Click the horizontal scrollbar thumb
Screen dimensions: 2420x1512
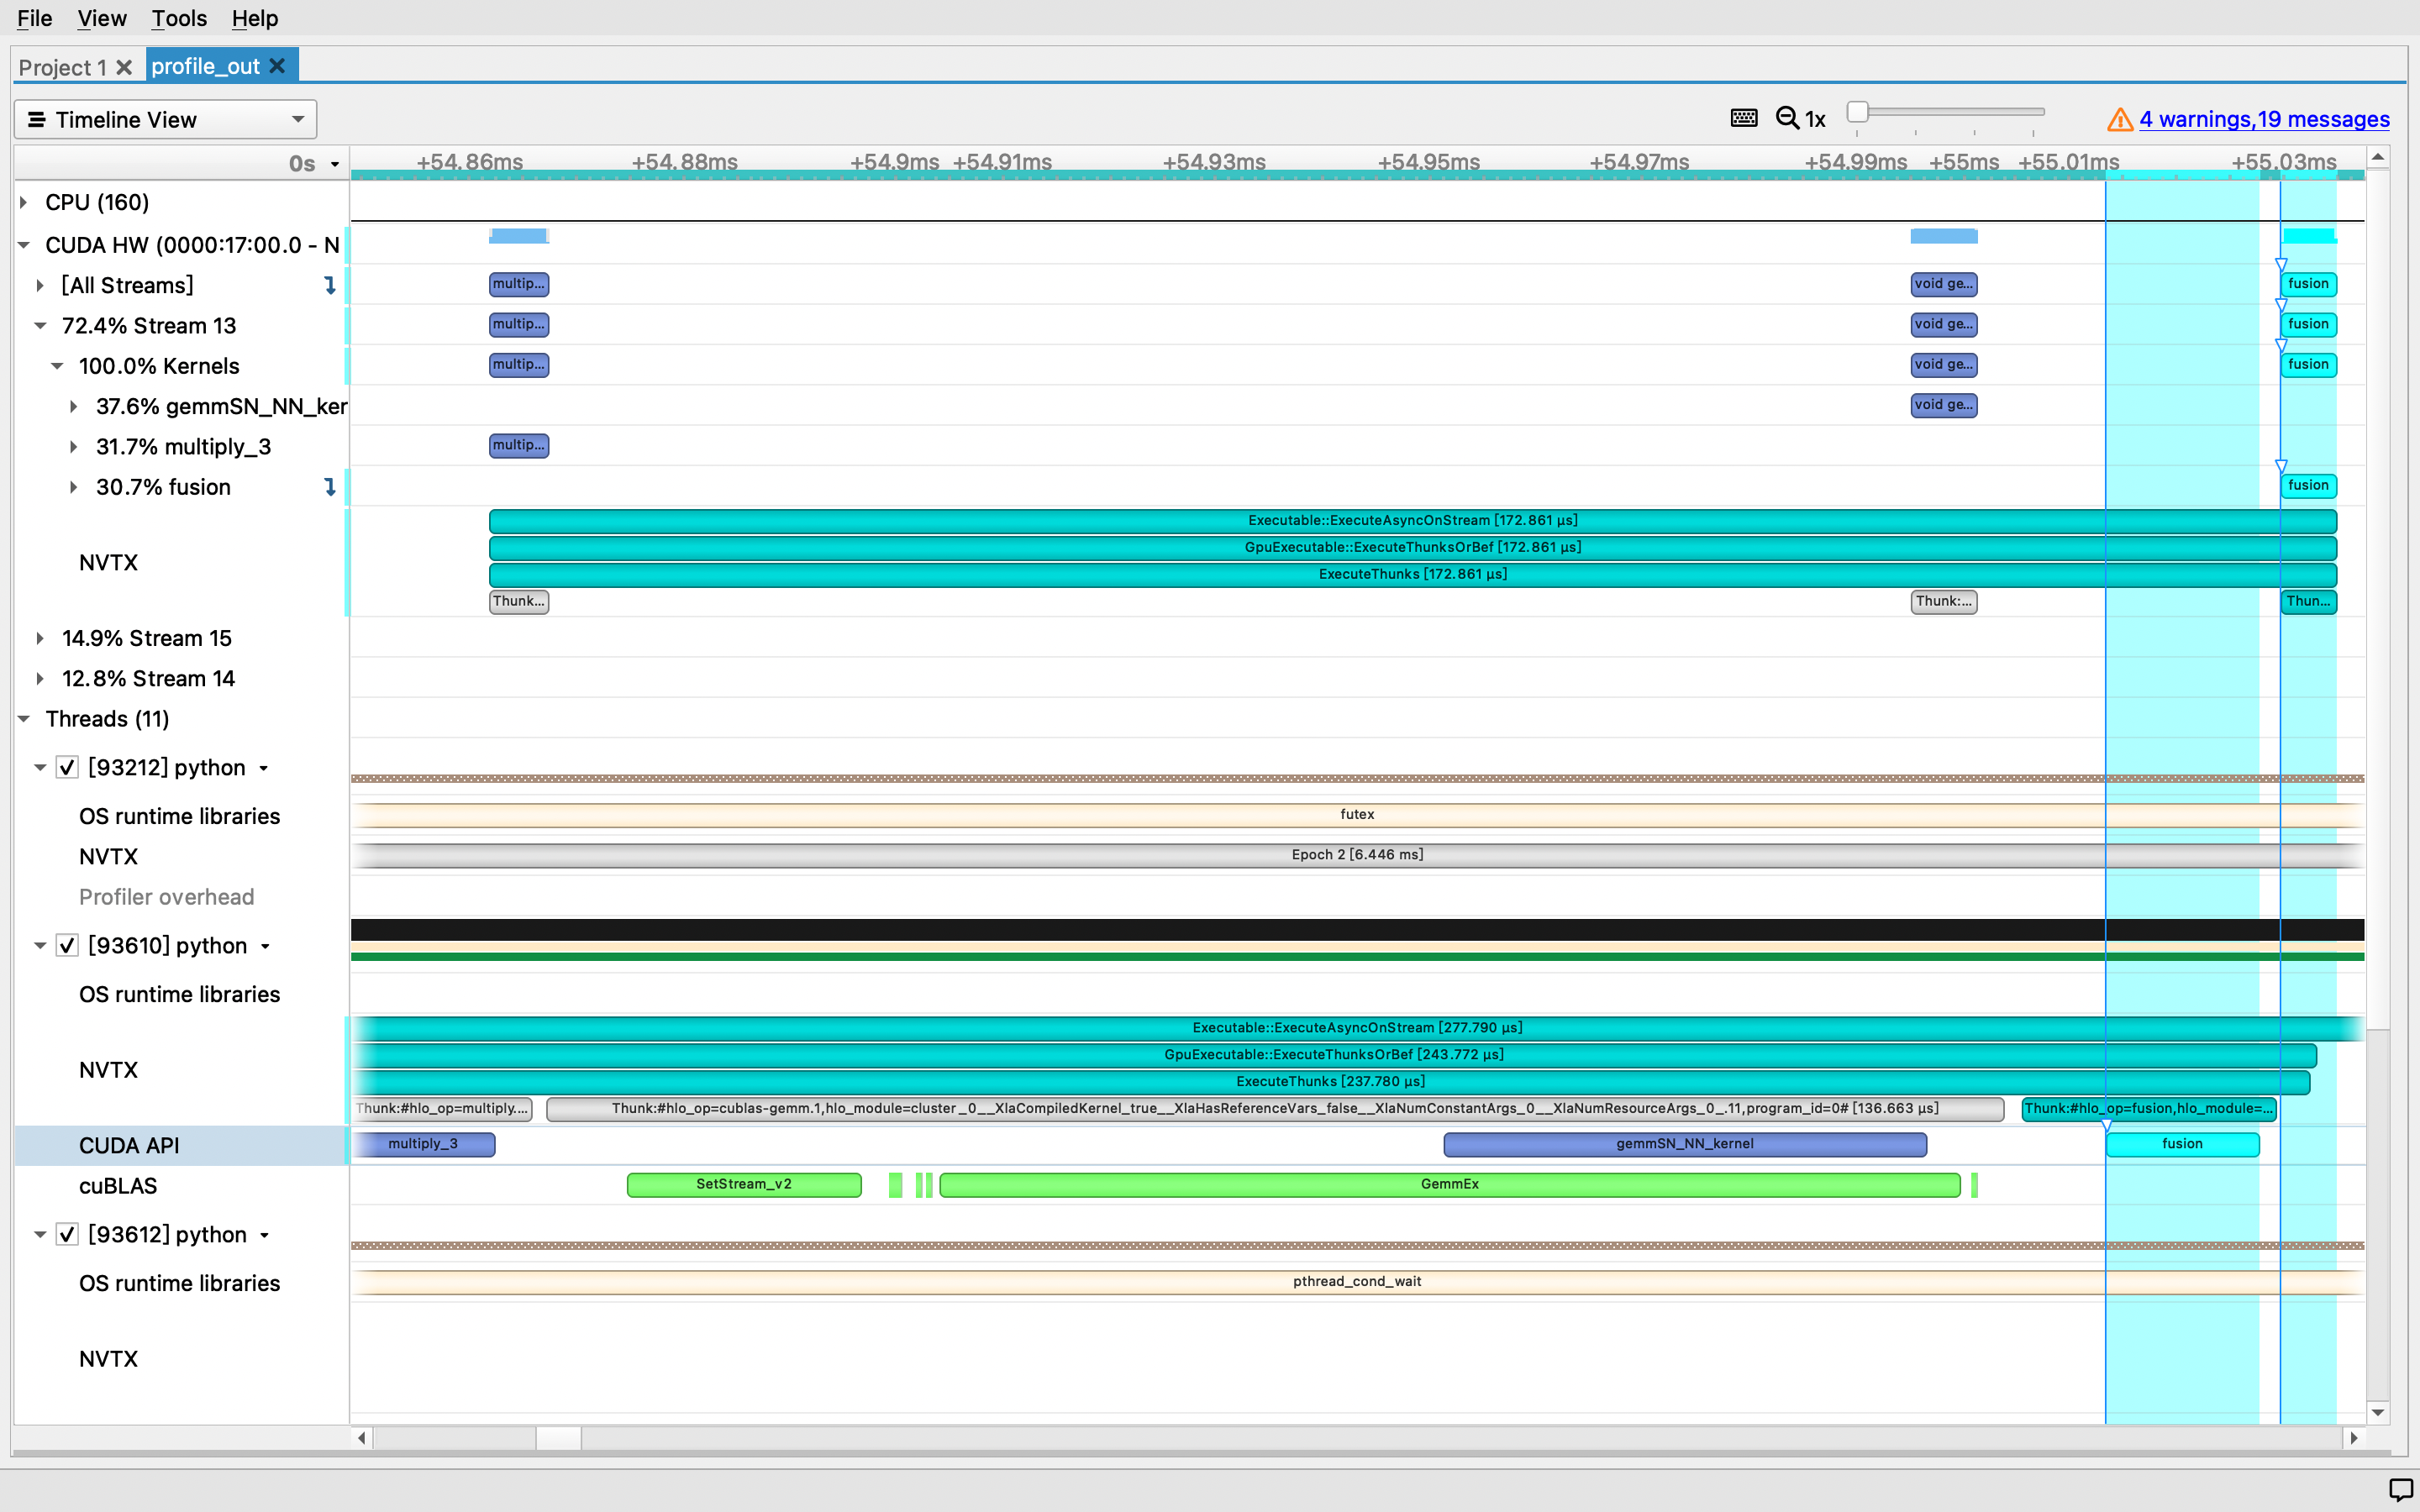coord(559,1438)
